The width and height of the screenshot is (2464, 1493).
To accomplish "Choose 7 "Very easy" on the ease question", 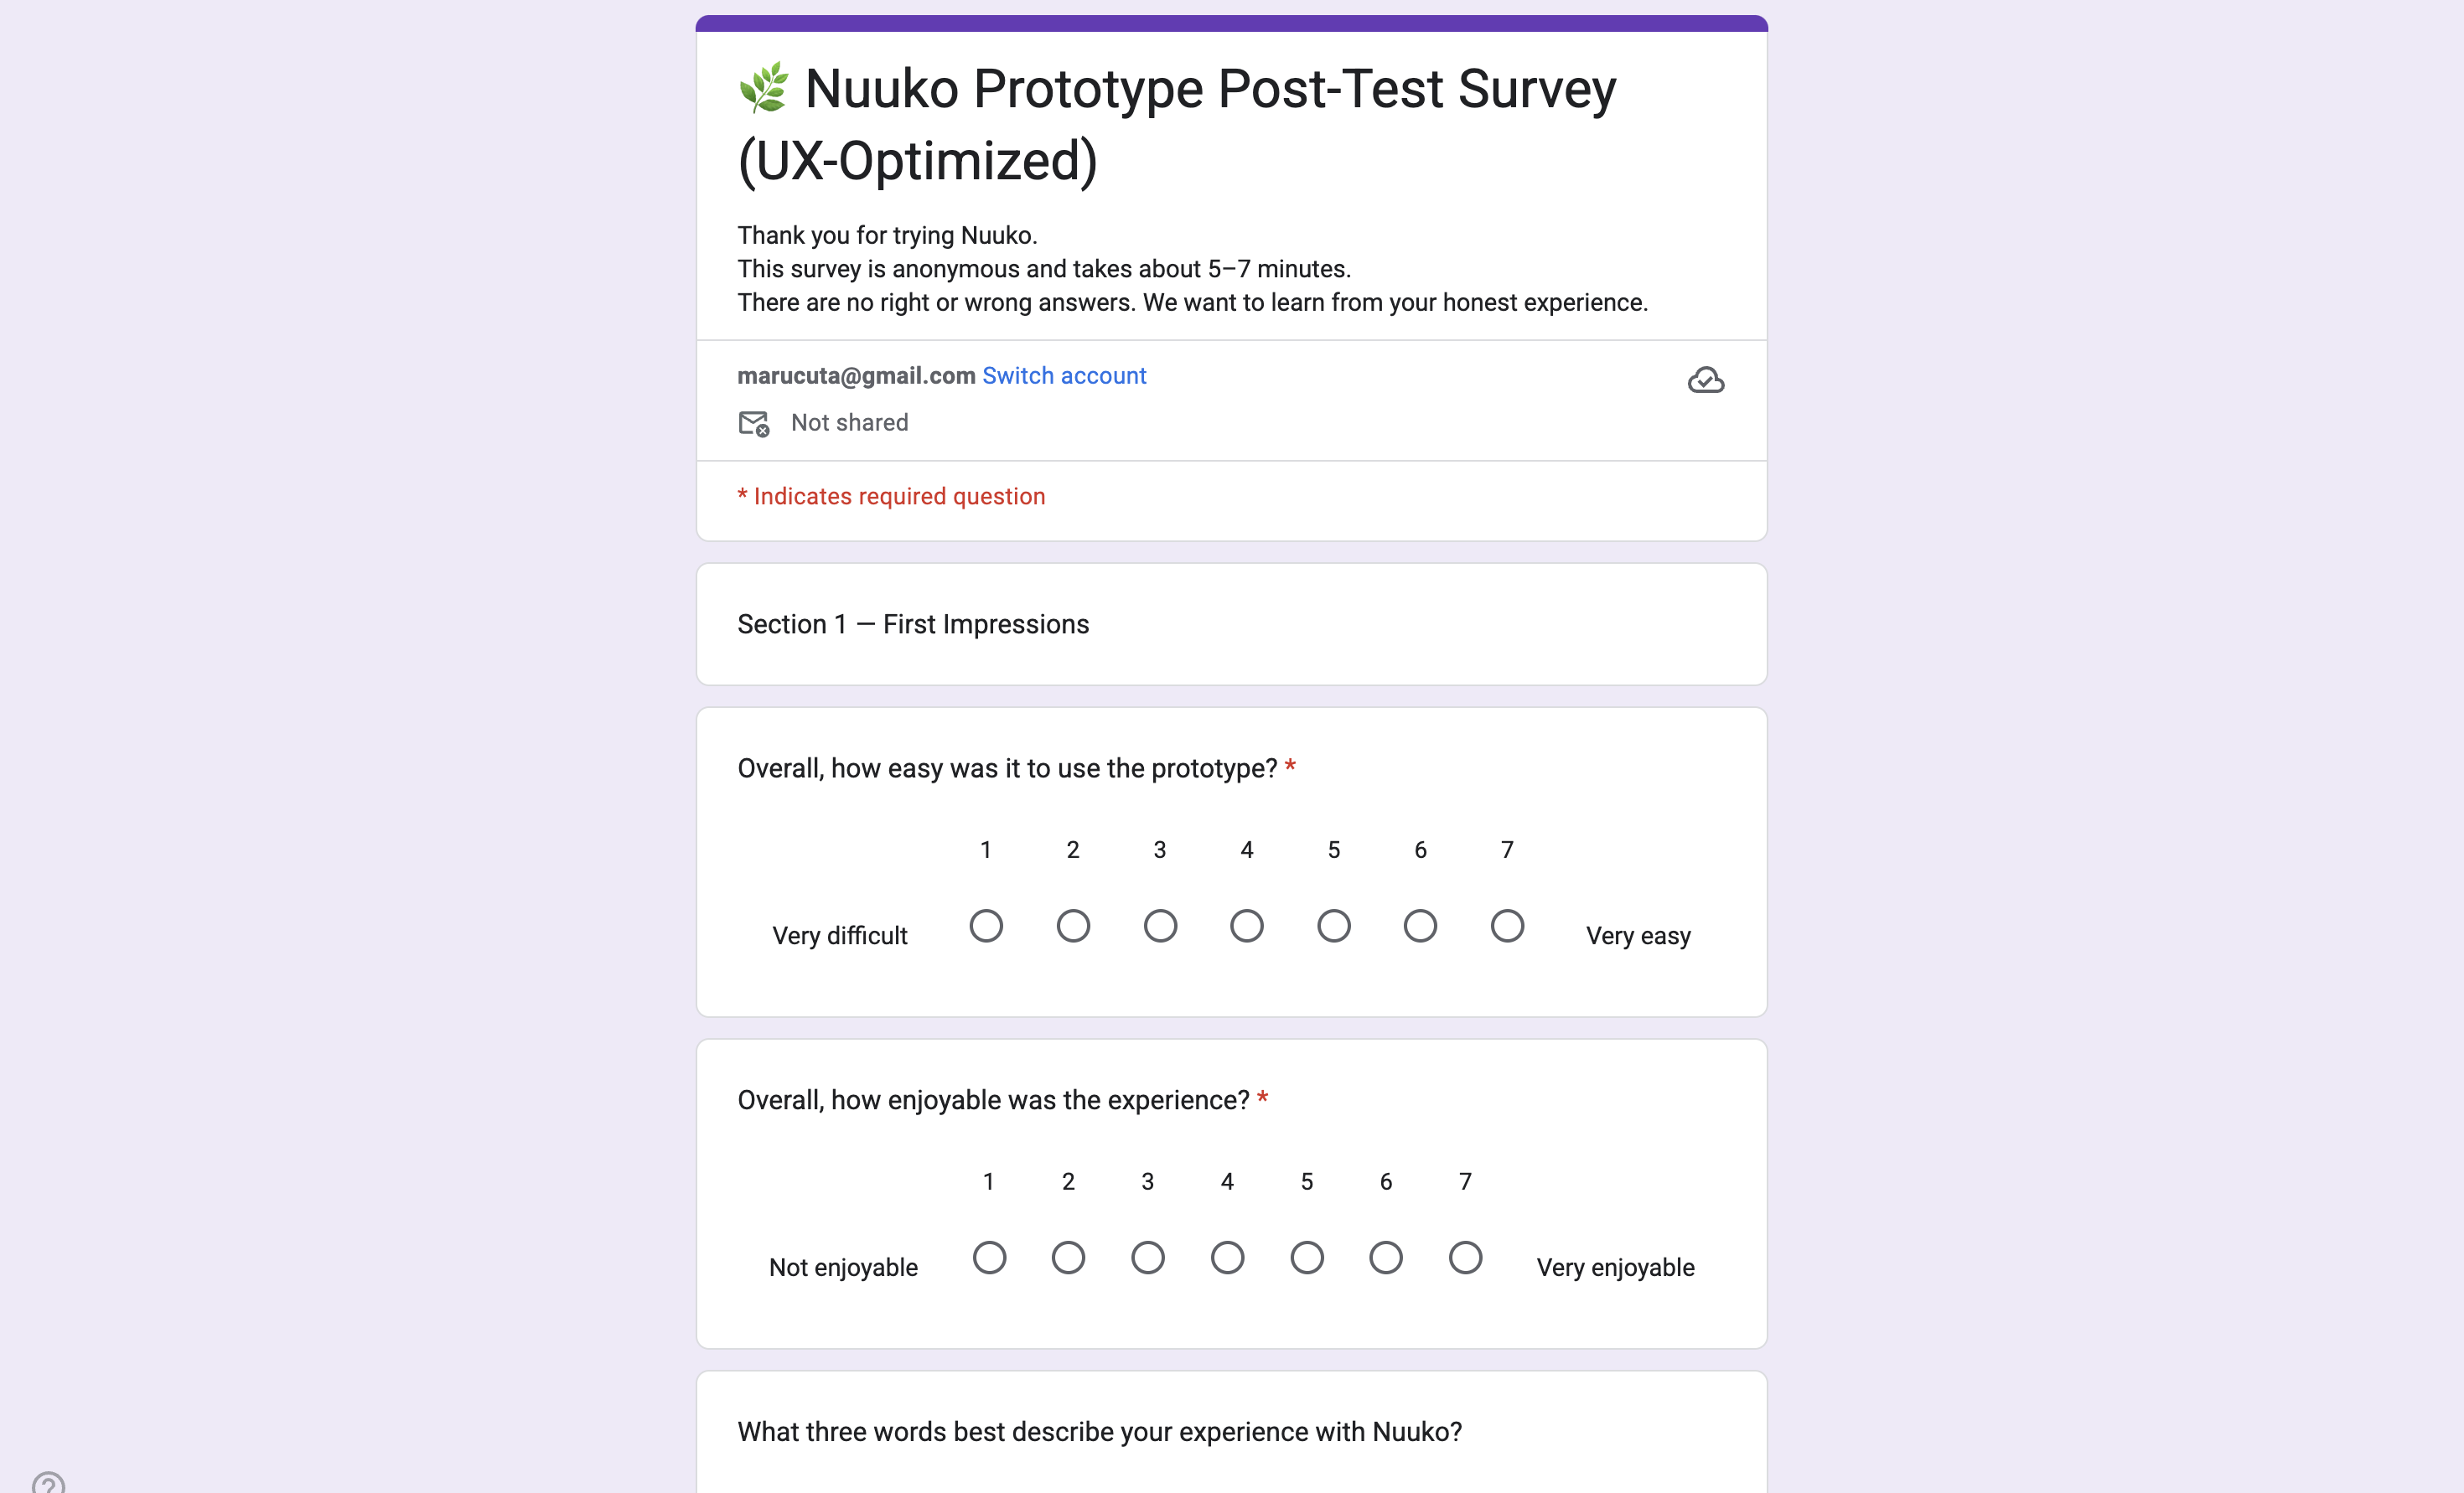I will (1507, 925).
